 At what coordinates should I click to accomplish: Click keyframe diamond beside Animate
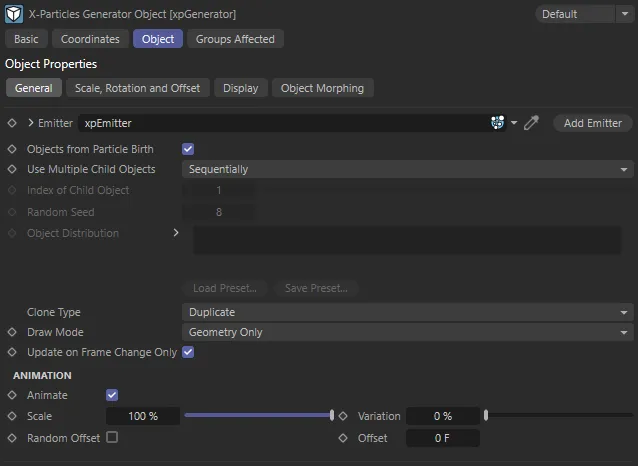(12, 395)
